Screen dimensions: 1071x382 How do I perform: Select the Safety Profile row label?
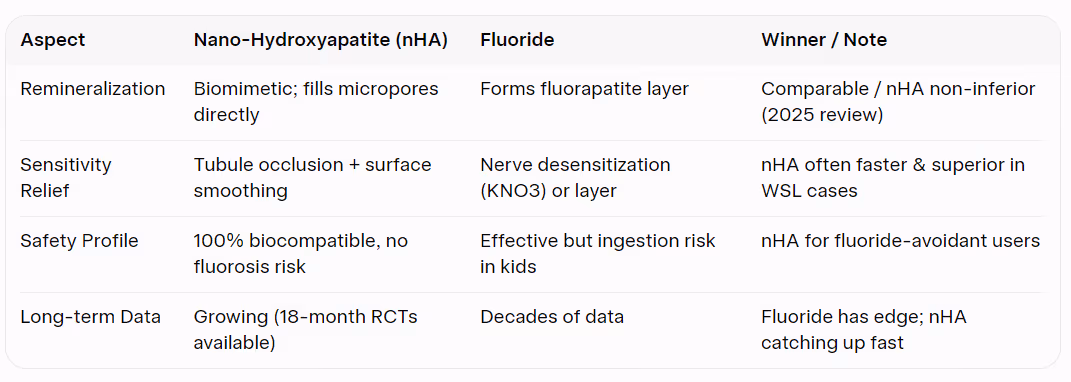(x=79, y=241)
